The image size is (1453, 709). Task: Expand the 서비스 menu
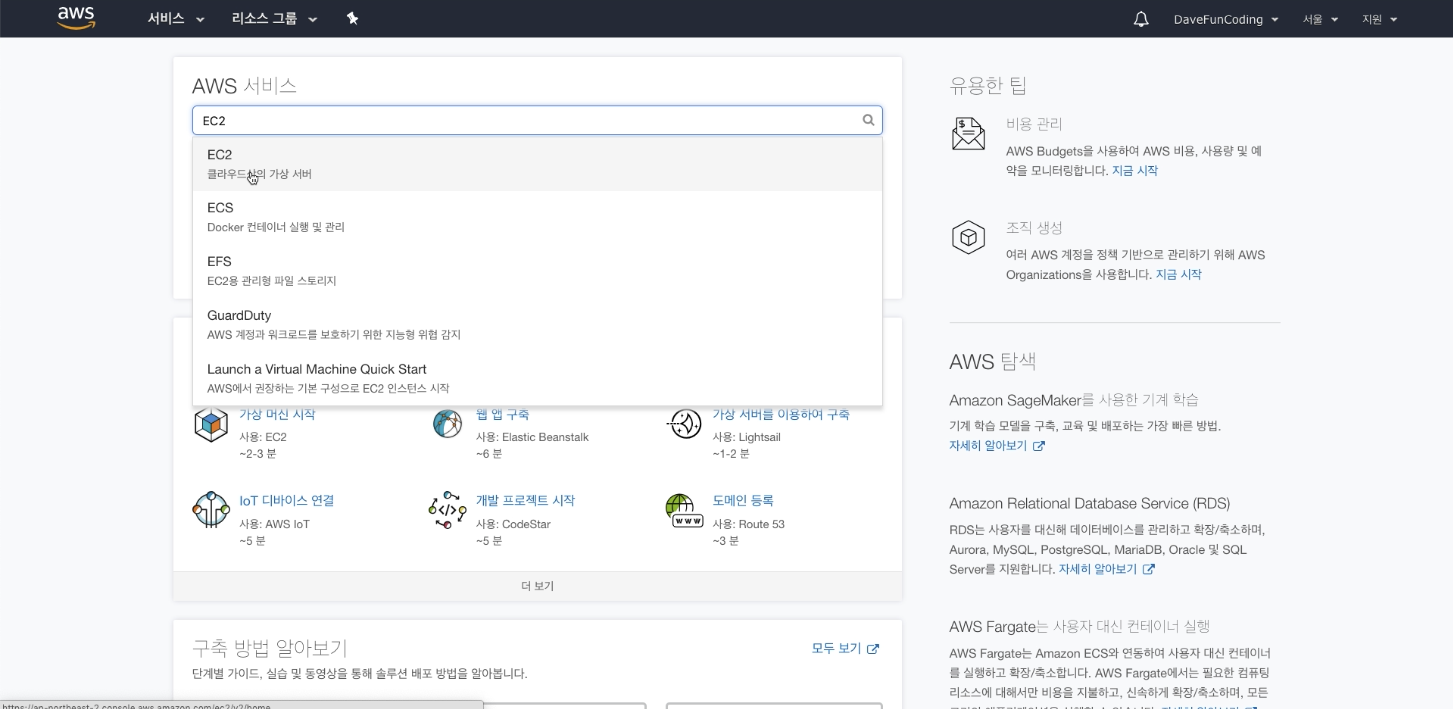[175, 19]
